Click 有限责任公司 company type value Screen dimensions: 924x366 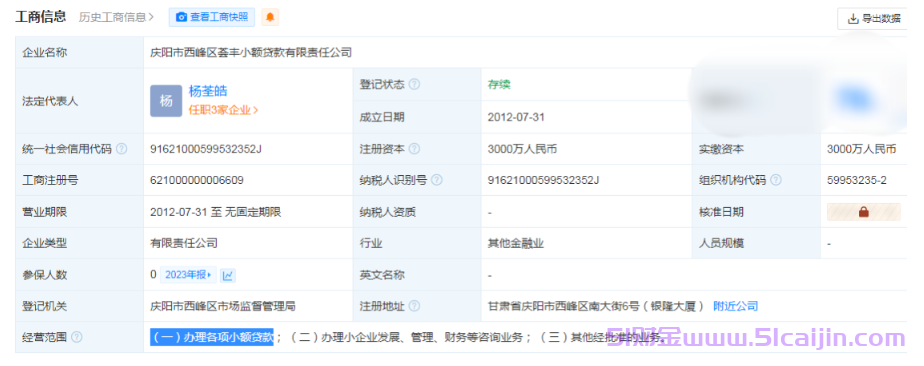click(x=184, y=243)
